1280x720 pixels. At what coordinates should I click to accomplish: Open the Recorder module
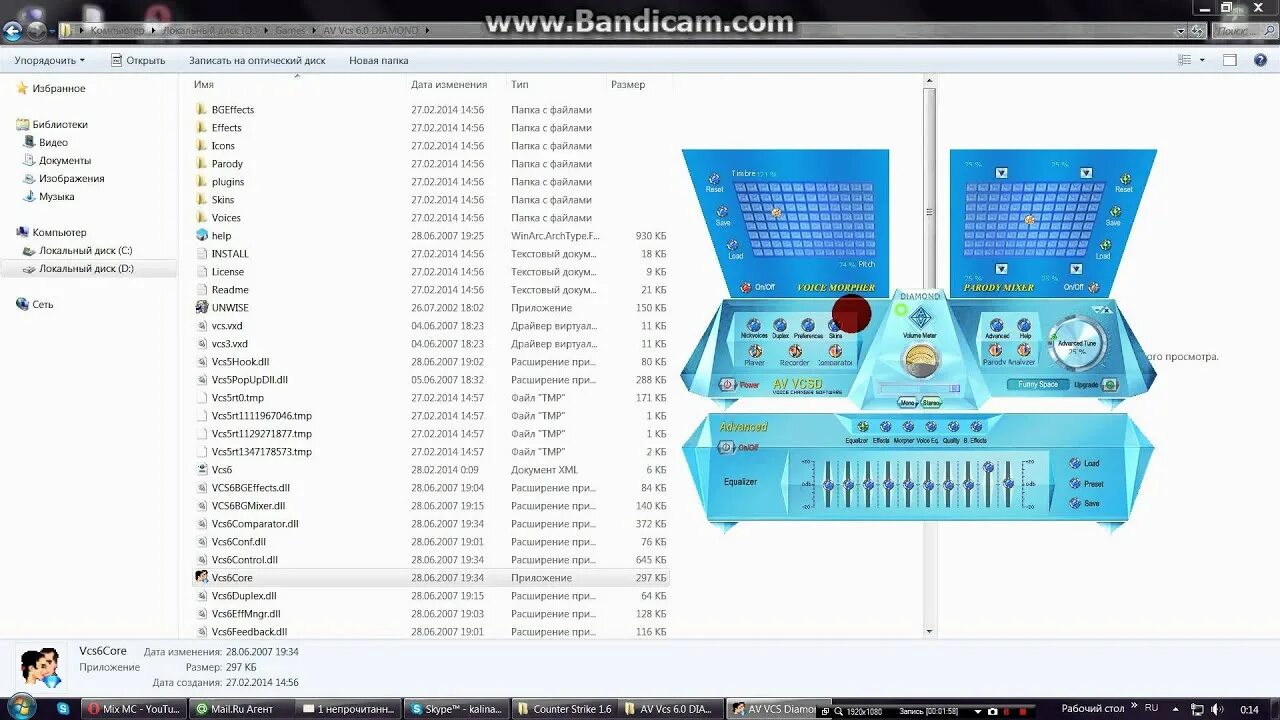coord(795,351)
